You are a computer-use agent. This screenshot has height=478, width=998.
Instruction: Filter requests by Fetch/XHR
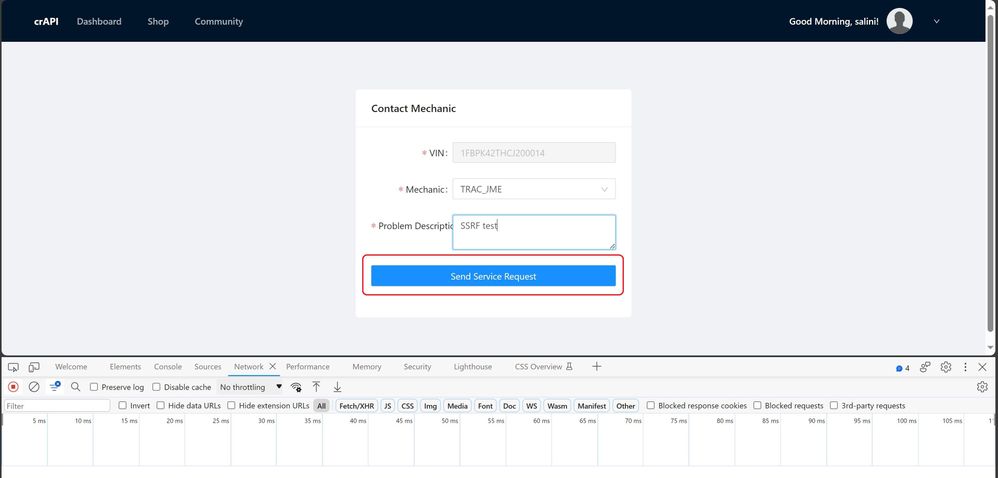coord(356,405)
